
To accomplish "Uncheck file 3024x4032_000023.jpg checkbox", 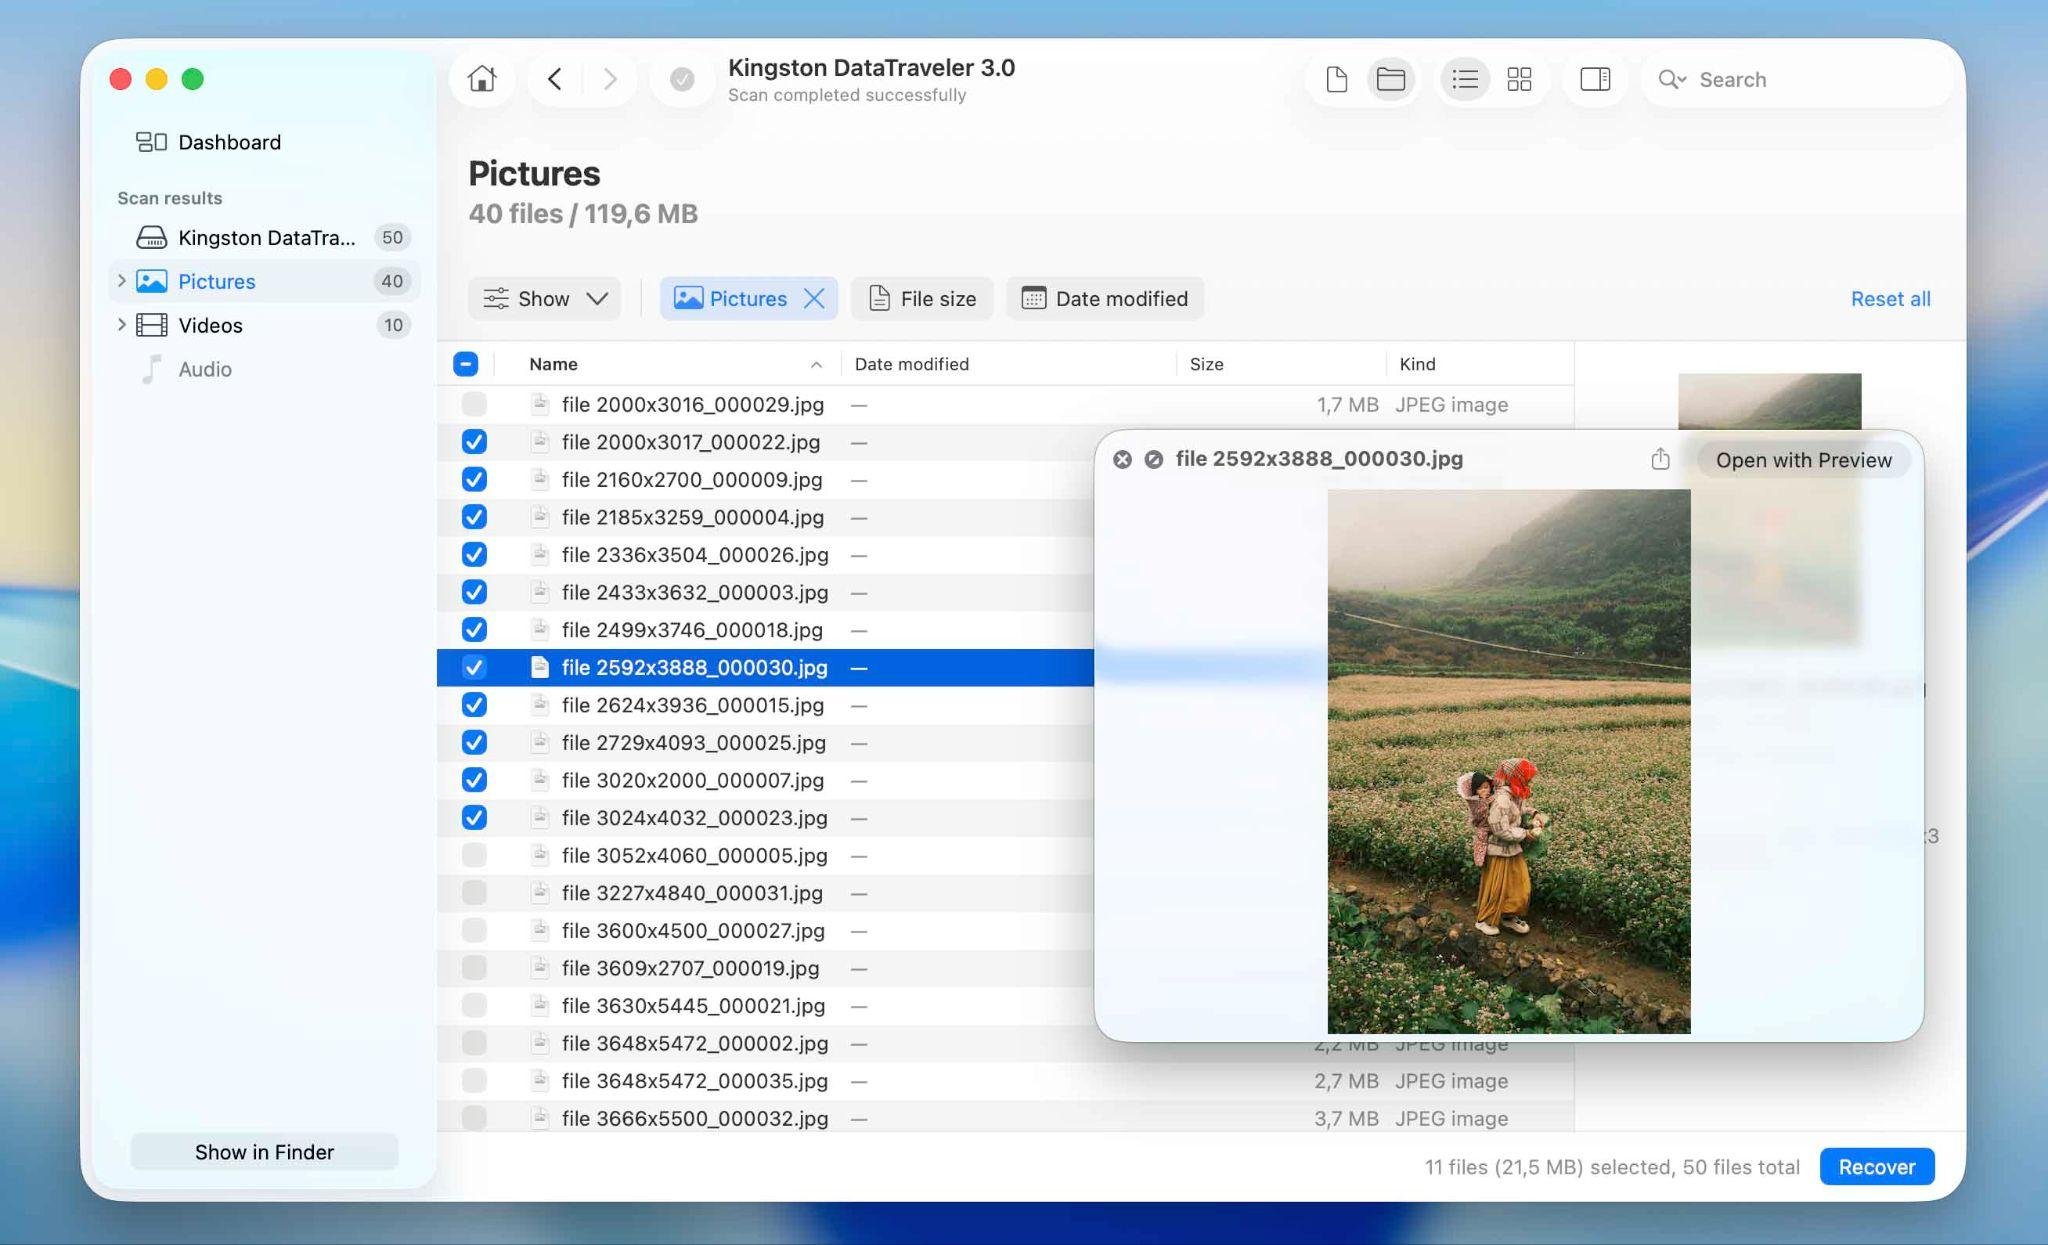I will (x=474, y=818).
